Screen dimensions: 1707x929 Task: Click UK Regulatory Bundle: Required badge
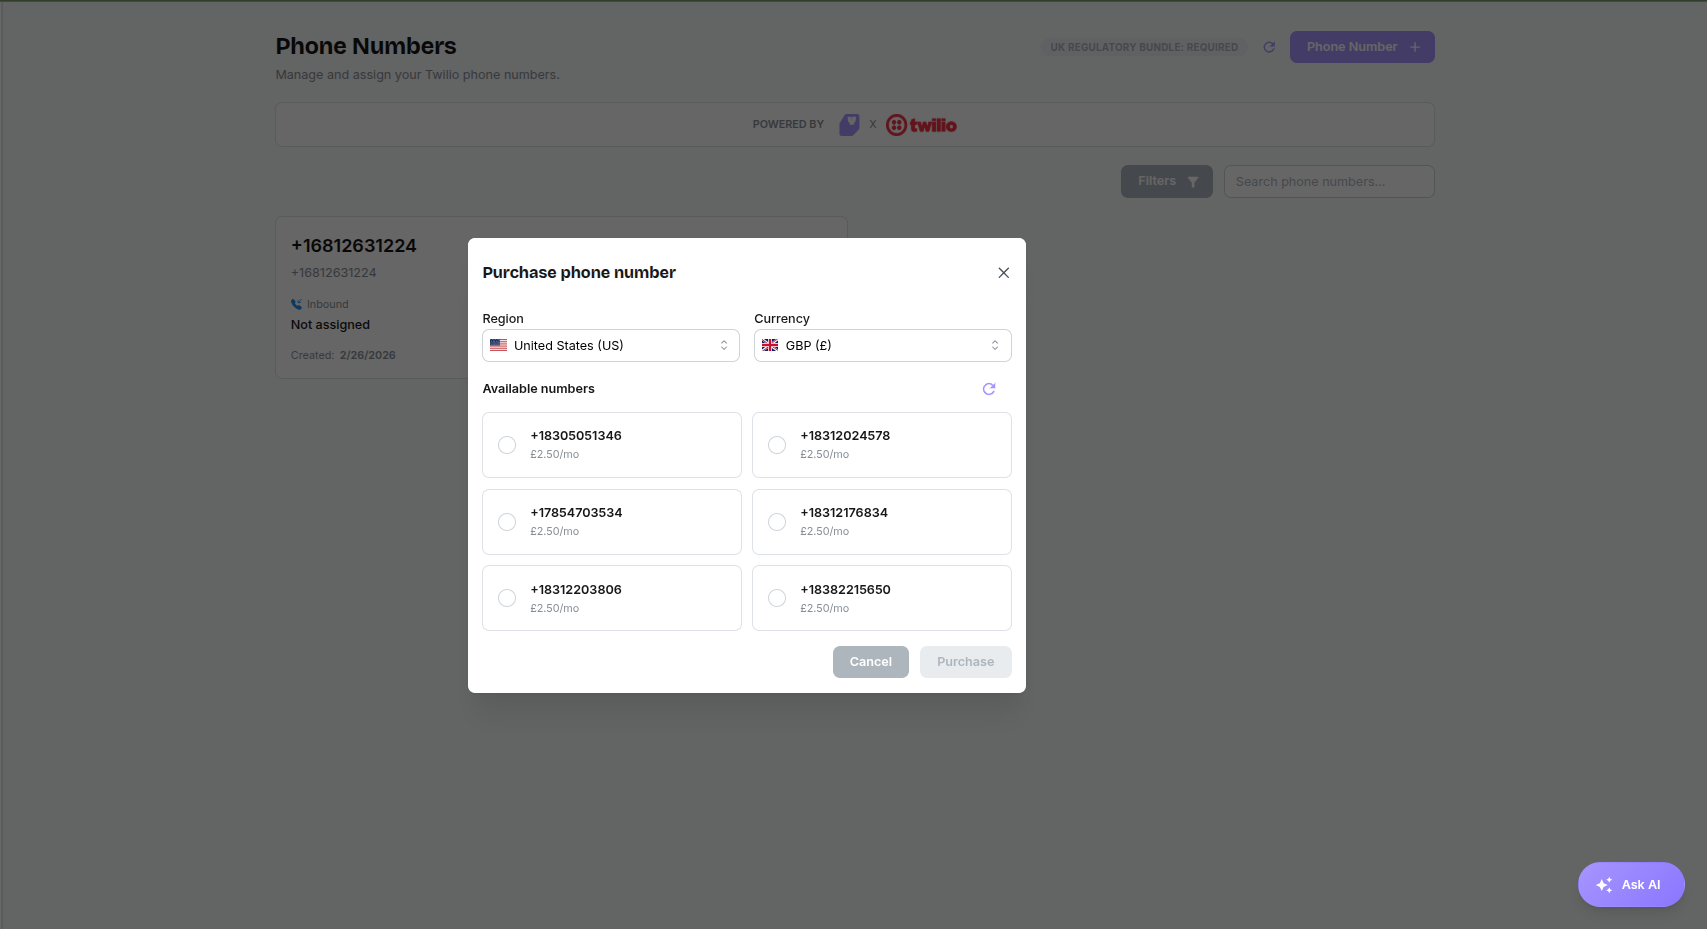pyautogui.click(x=1144, y=47)
